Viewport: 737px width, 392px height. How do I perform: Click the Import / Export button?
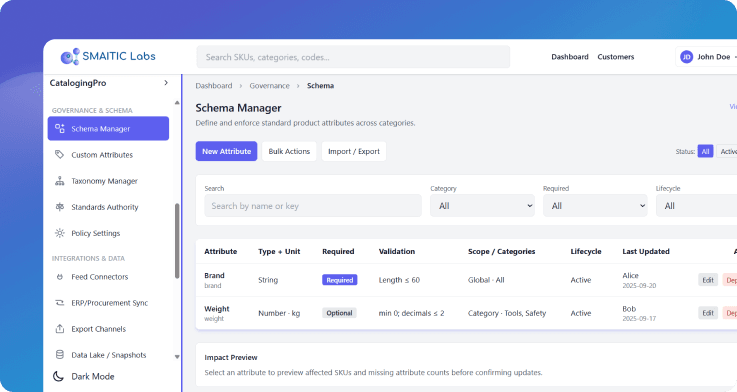pyautogui.click(x=354, y=151)
